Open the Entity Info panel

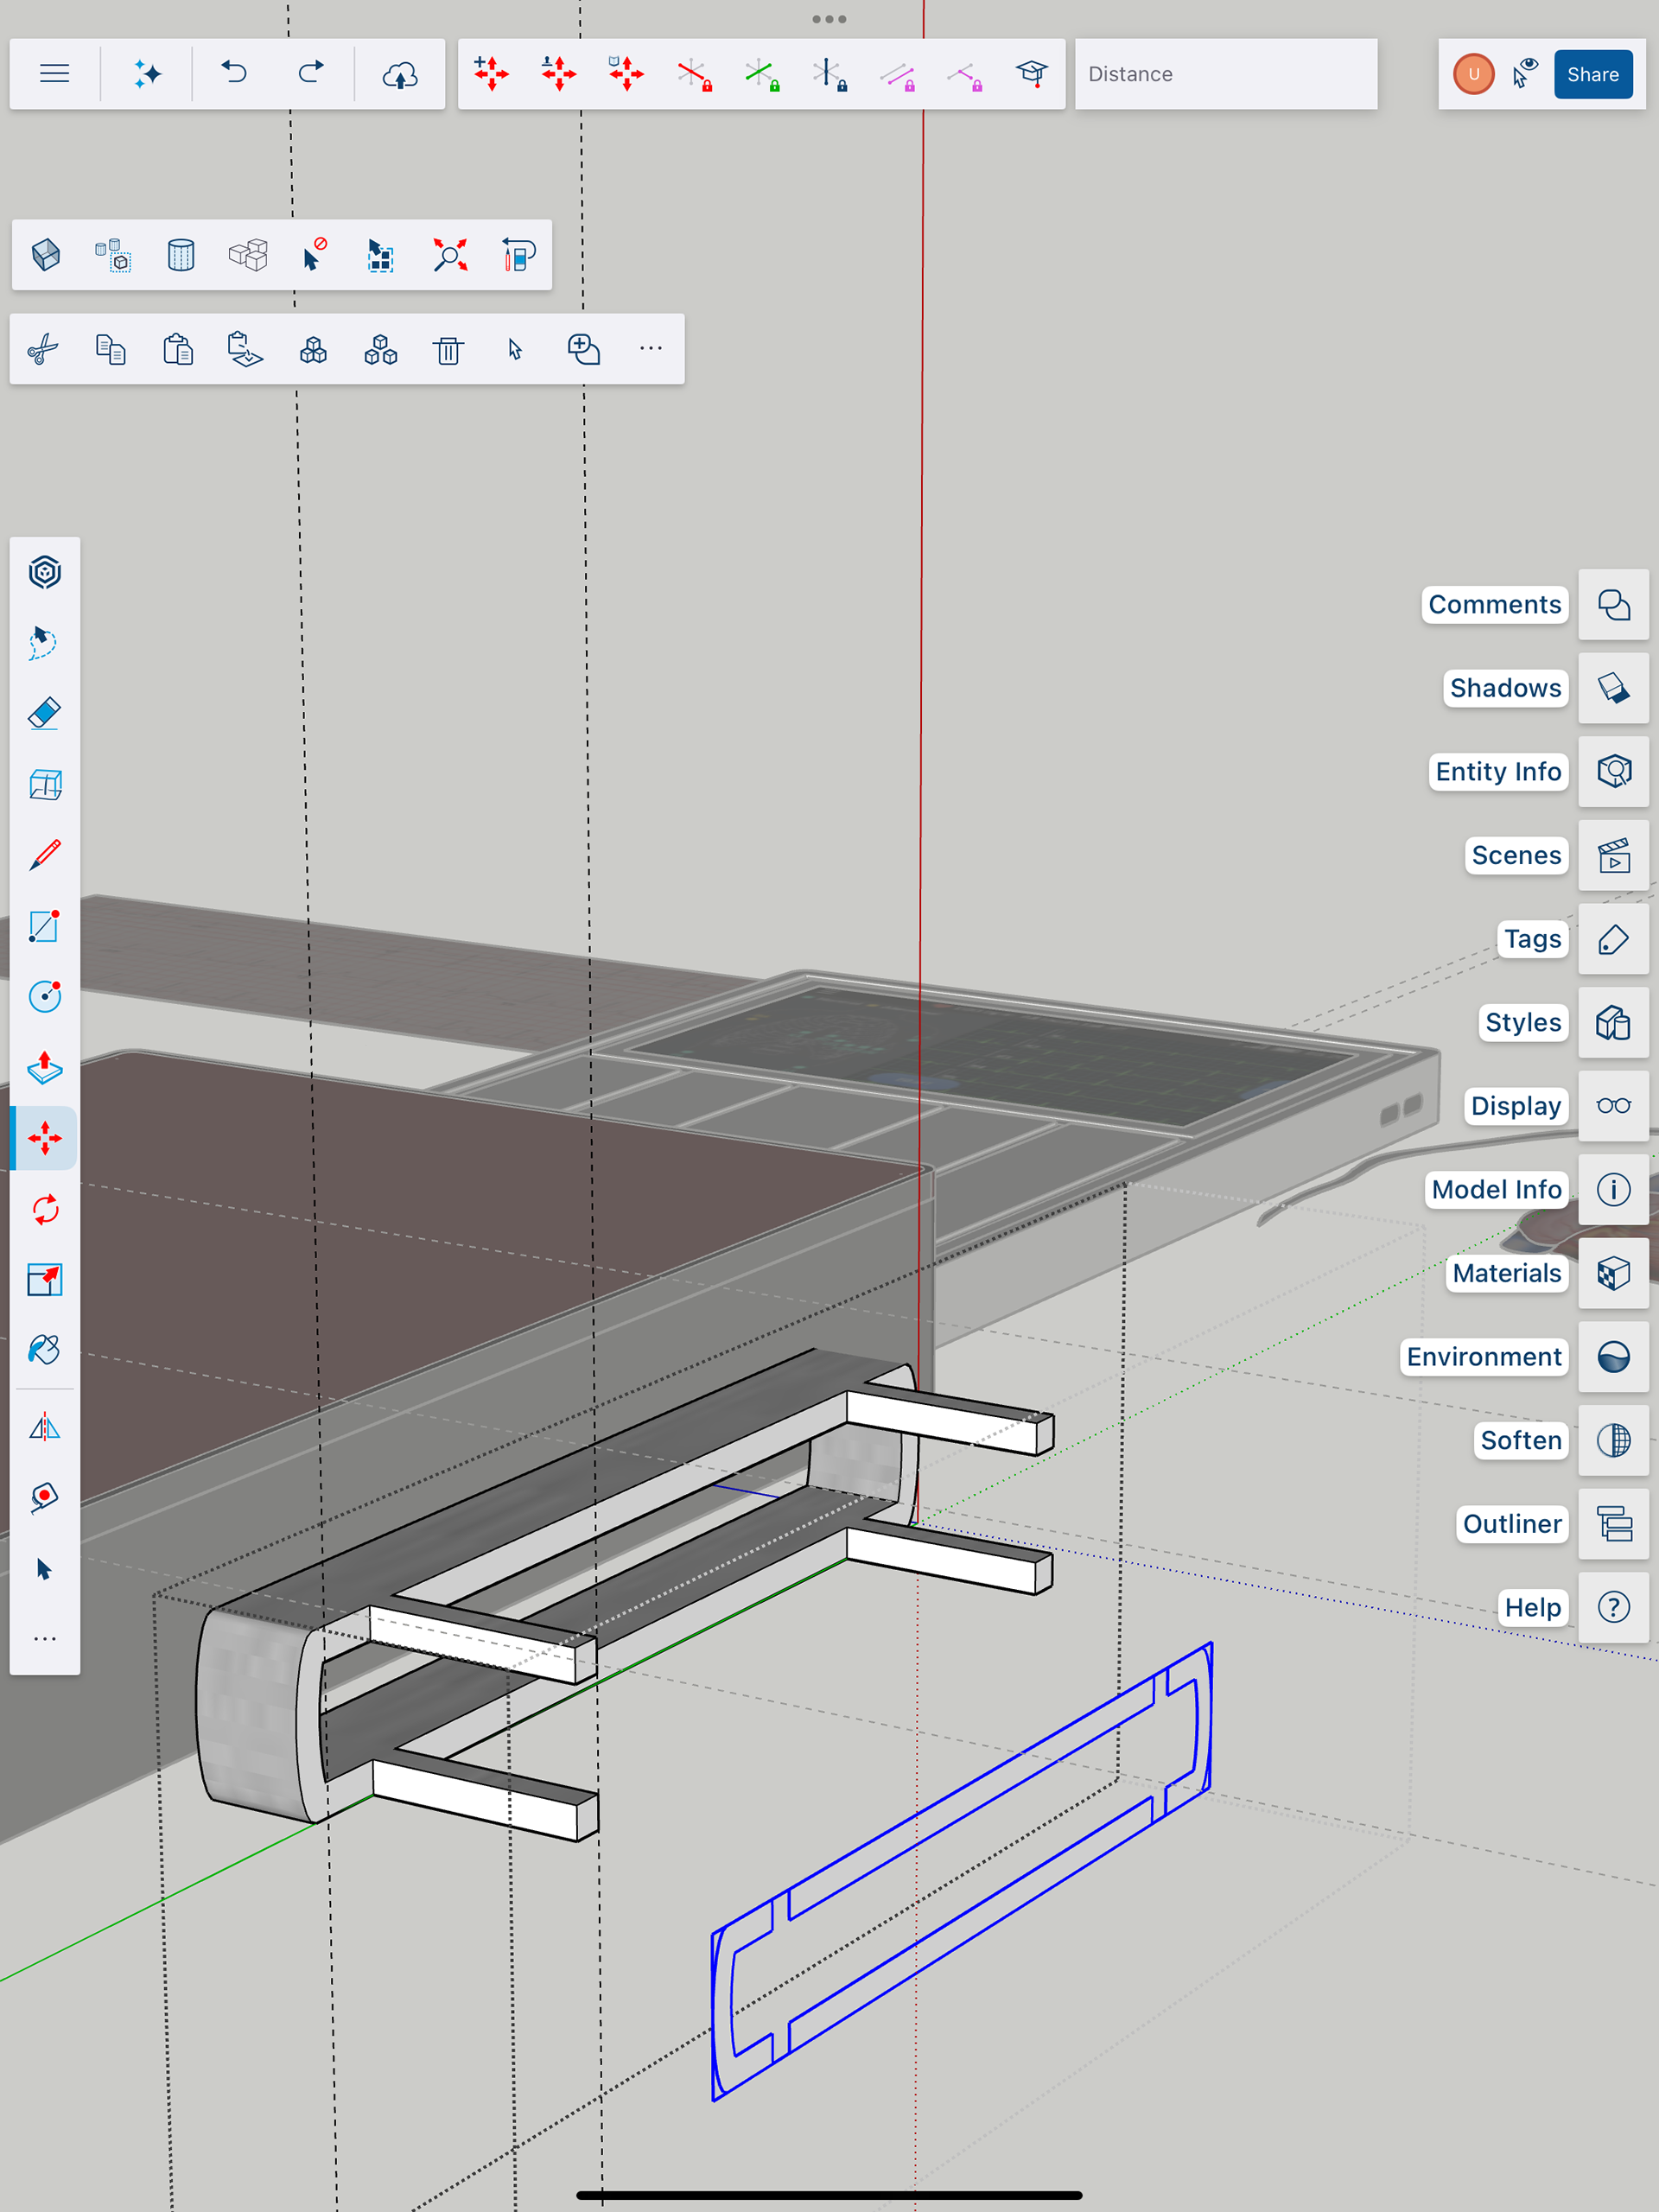[x=1613, y=771]
